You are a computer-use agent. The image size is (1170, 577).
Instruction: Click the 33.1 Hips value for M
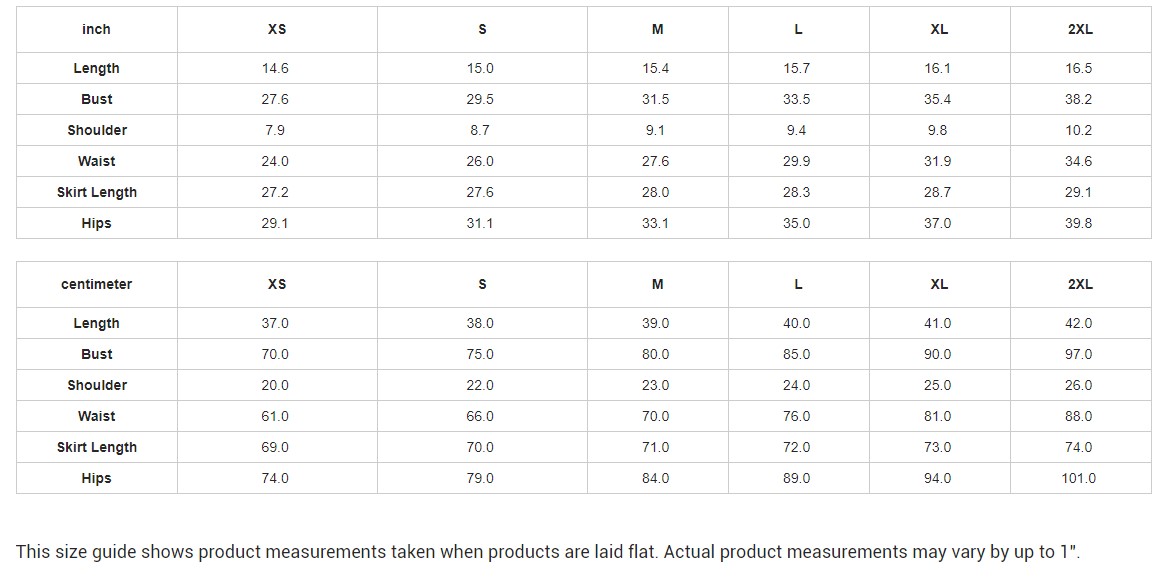click(x=655, y=223)
